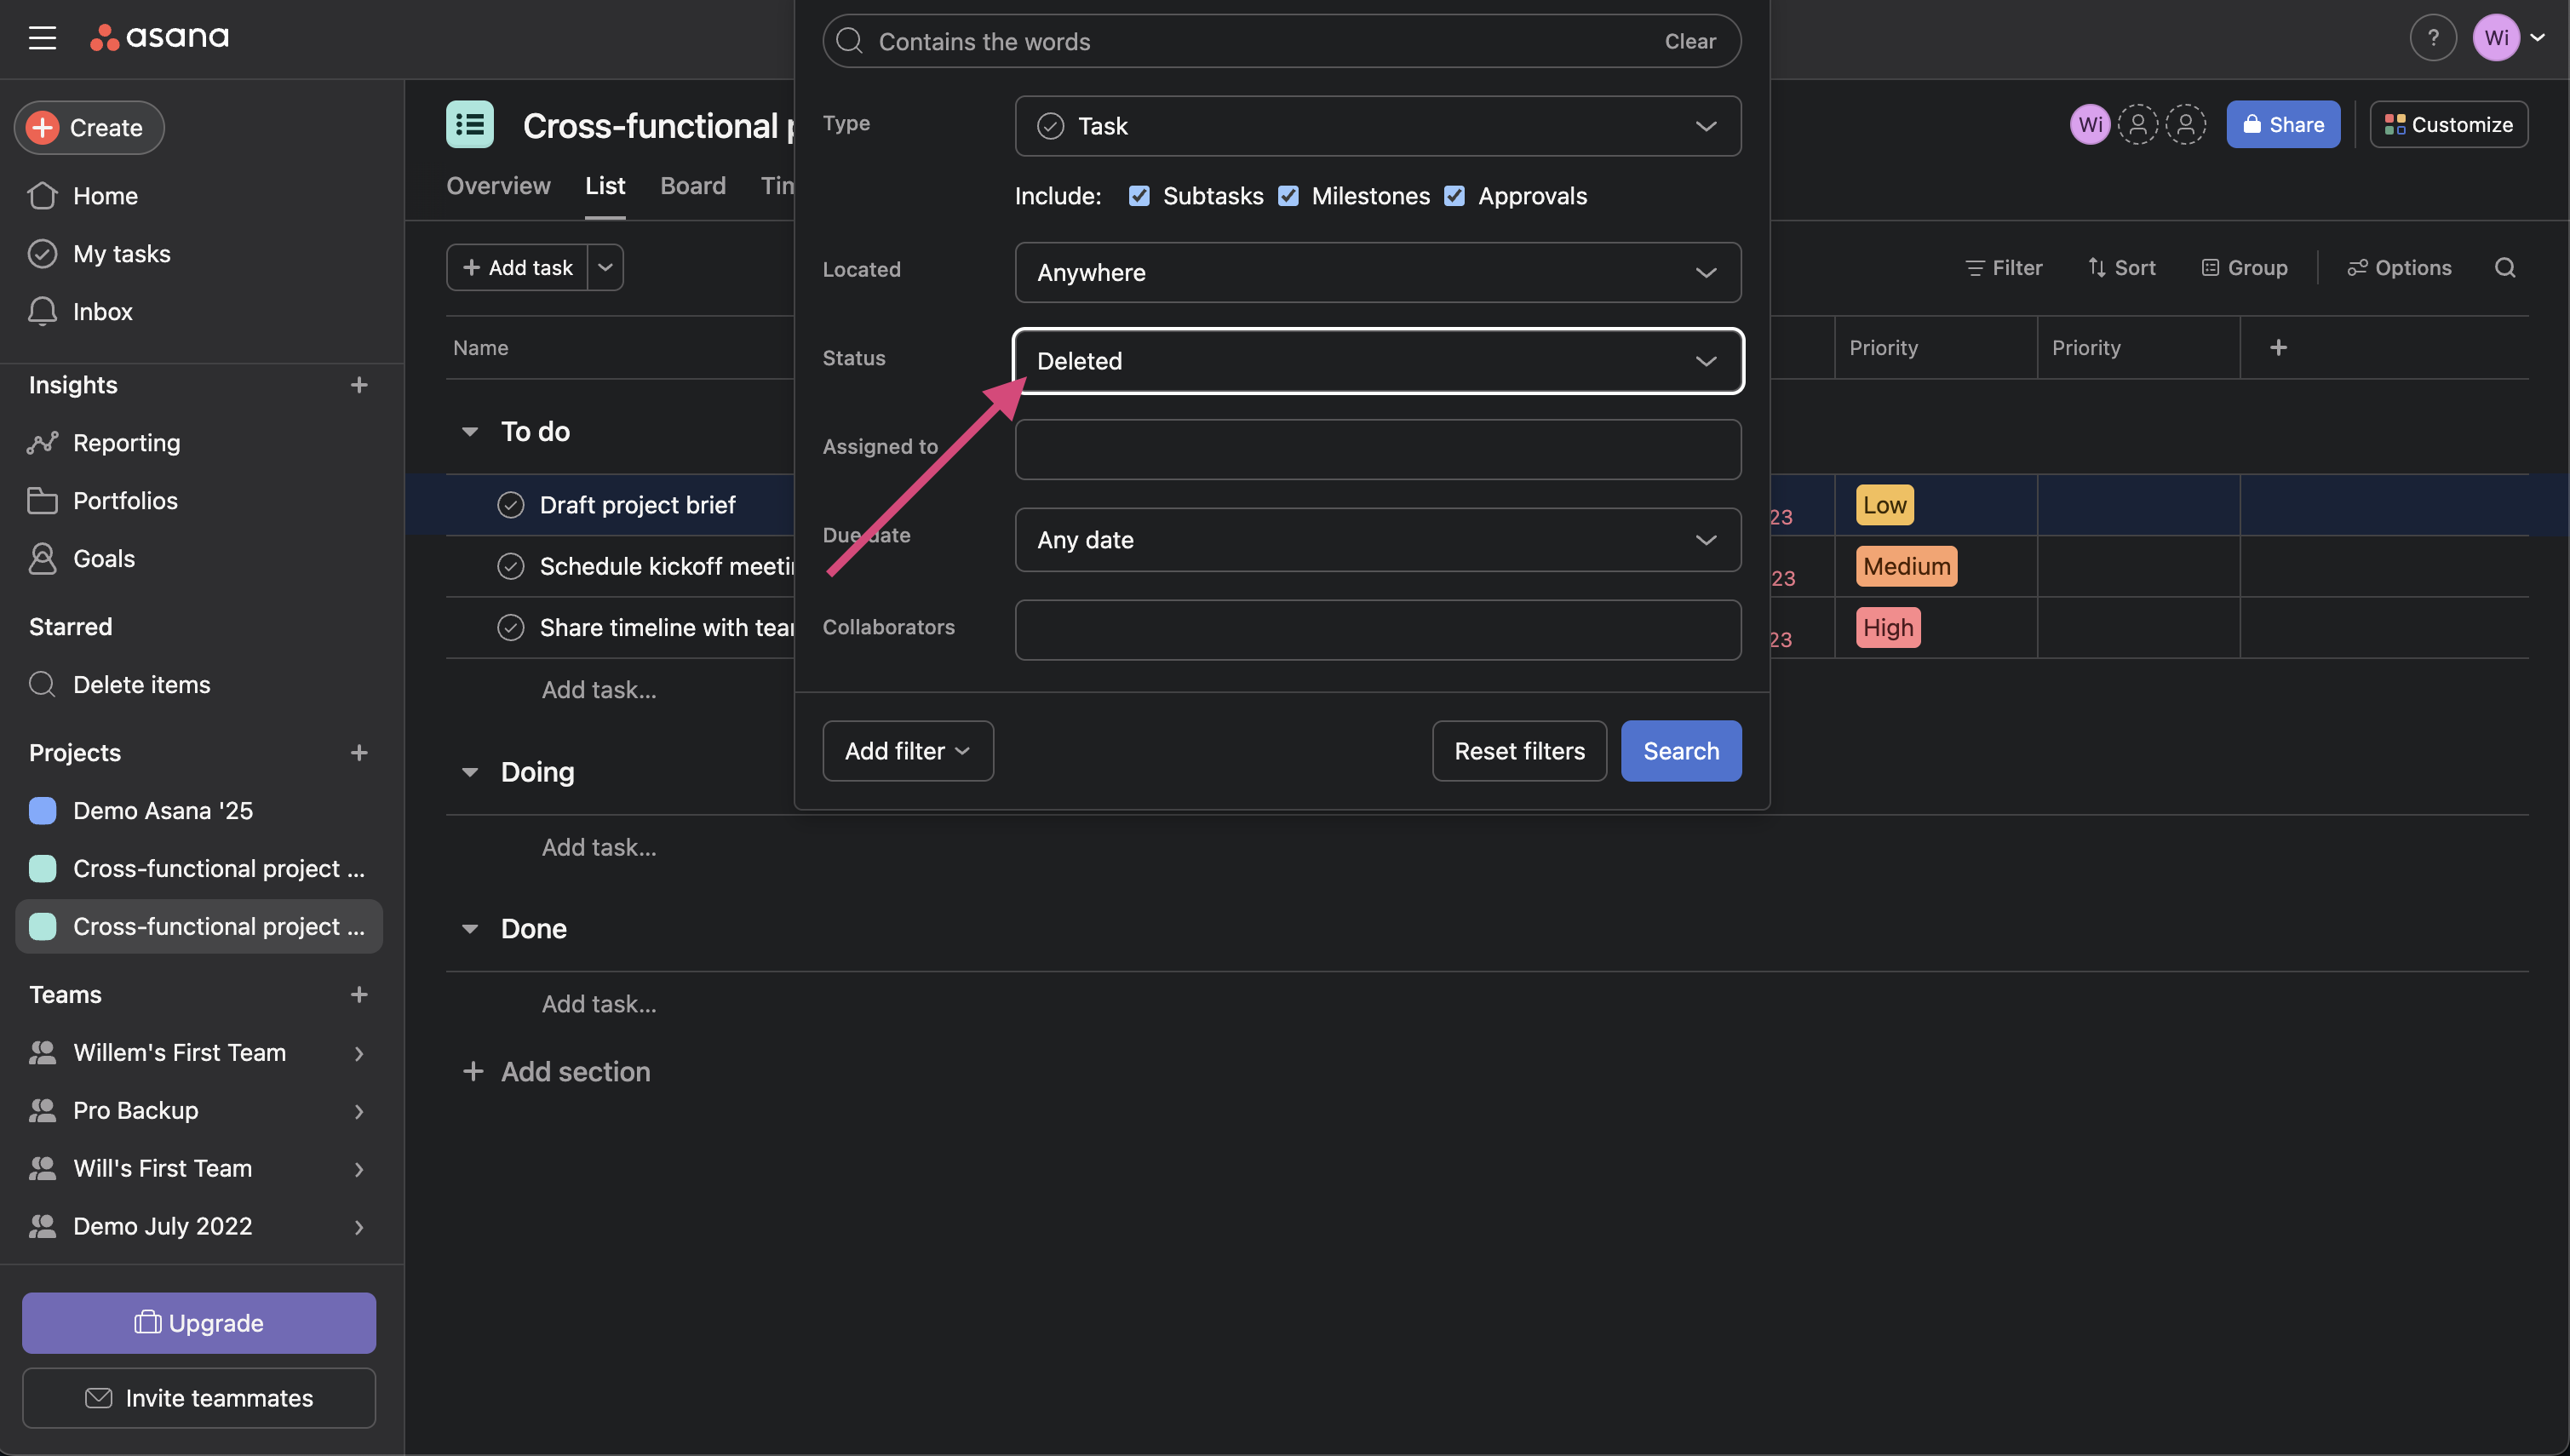Click Reset filters button
Viewport: 2570px width, 1456px height.
pos(1518,751)
